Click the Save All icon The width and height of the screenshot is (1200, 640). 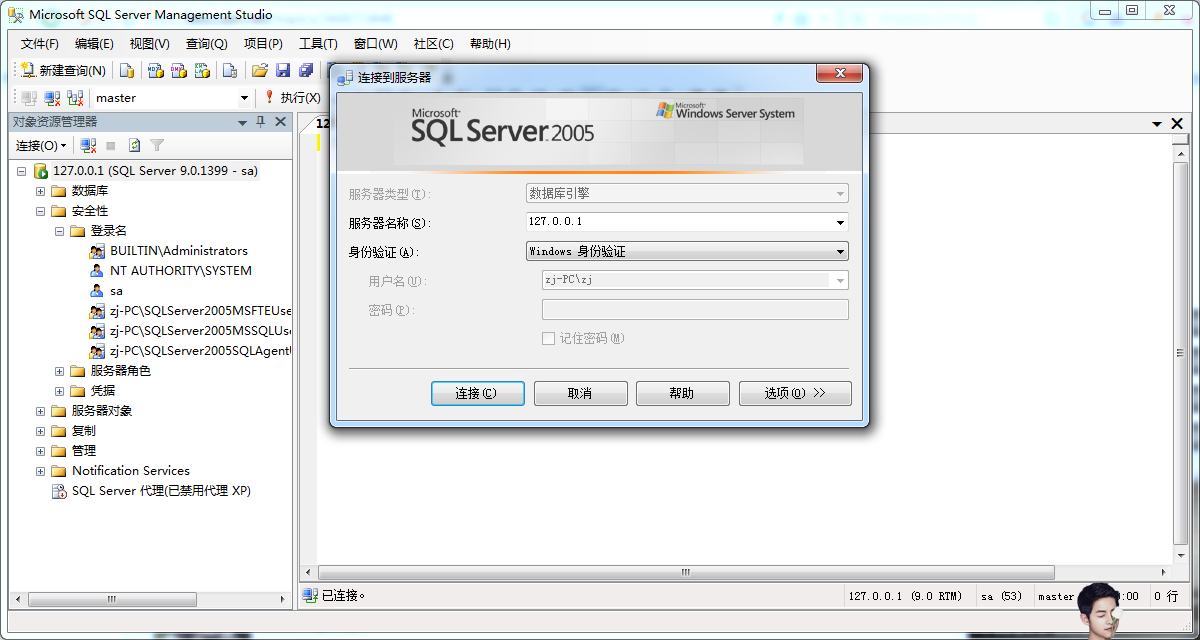tap(306, 70)
